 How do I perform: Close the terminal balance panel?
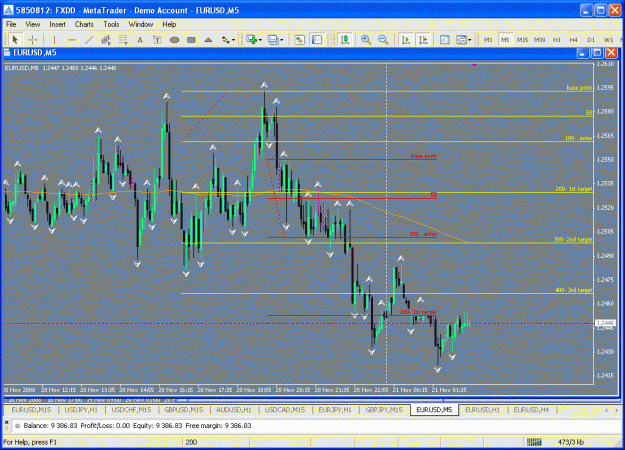pos(6,422)
